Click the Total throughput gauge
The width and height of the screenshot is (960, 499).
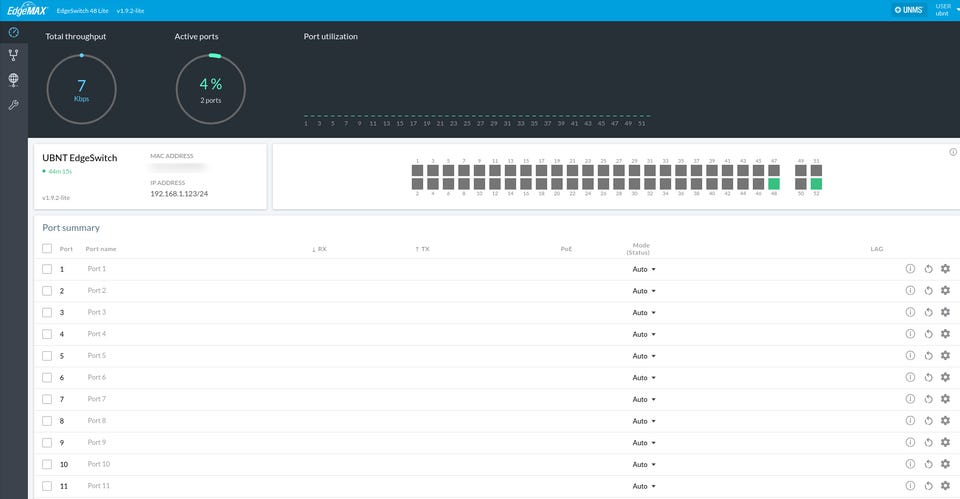coord(81,89)
